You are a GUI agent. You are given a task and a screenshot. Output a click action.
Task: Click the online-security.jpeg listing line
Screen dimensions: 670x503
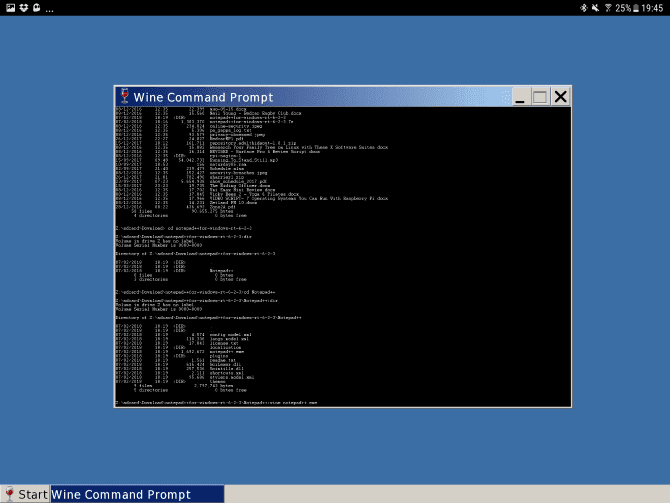coord(188,126)
